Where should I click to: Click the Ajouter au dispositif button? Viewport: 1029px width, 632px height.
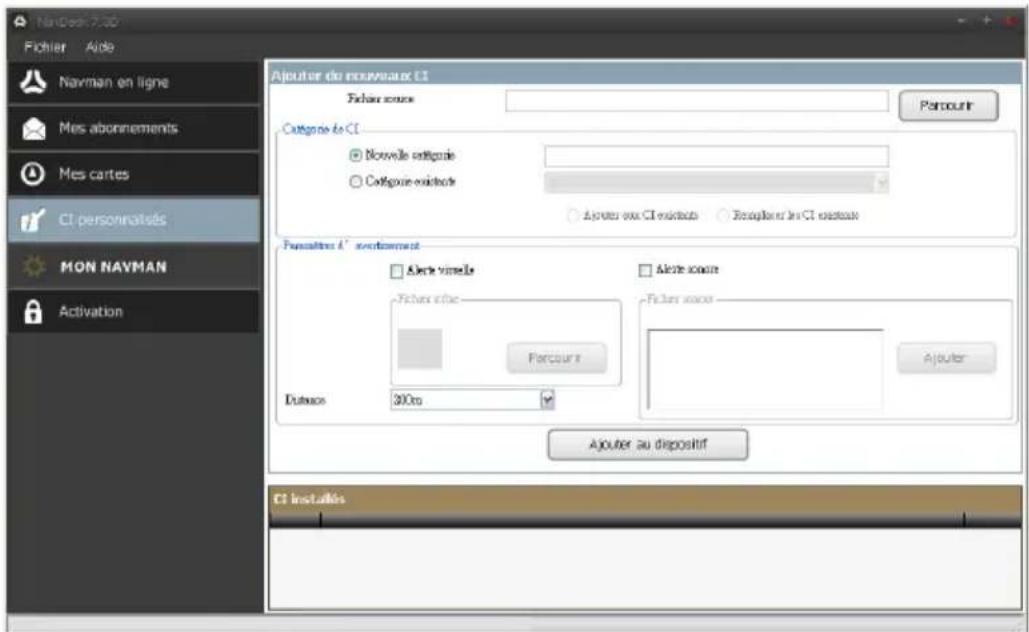coord(648,445)
